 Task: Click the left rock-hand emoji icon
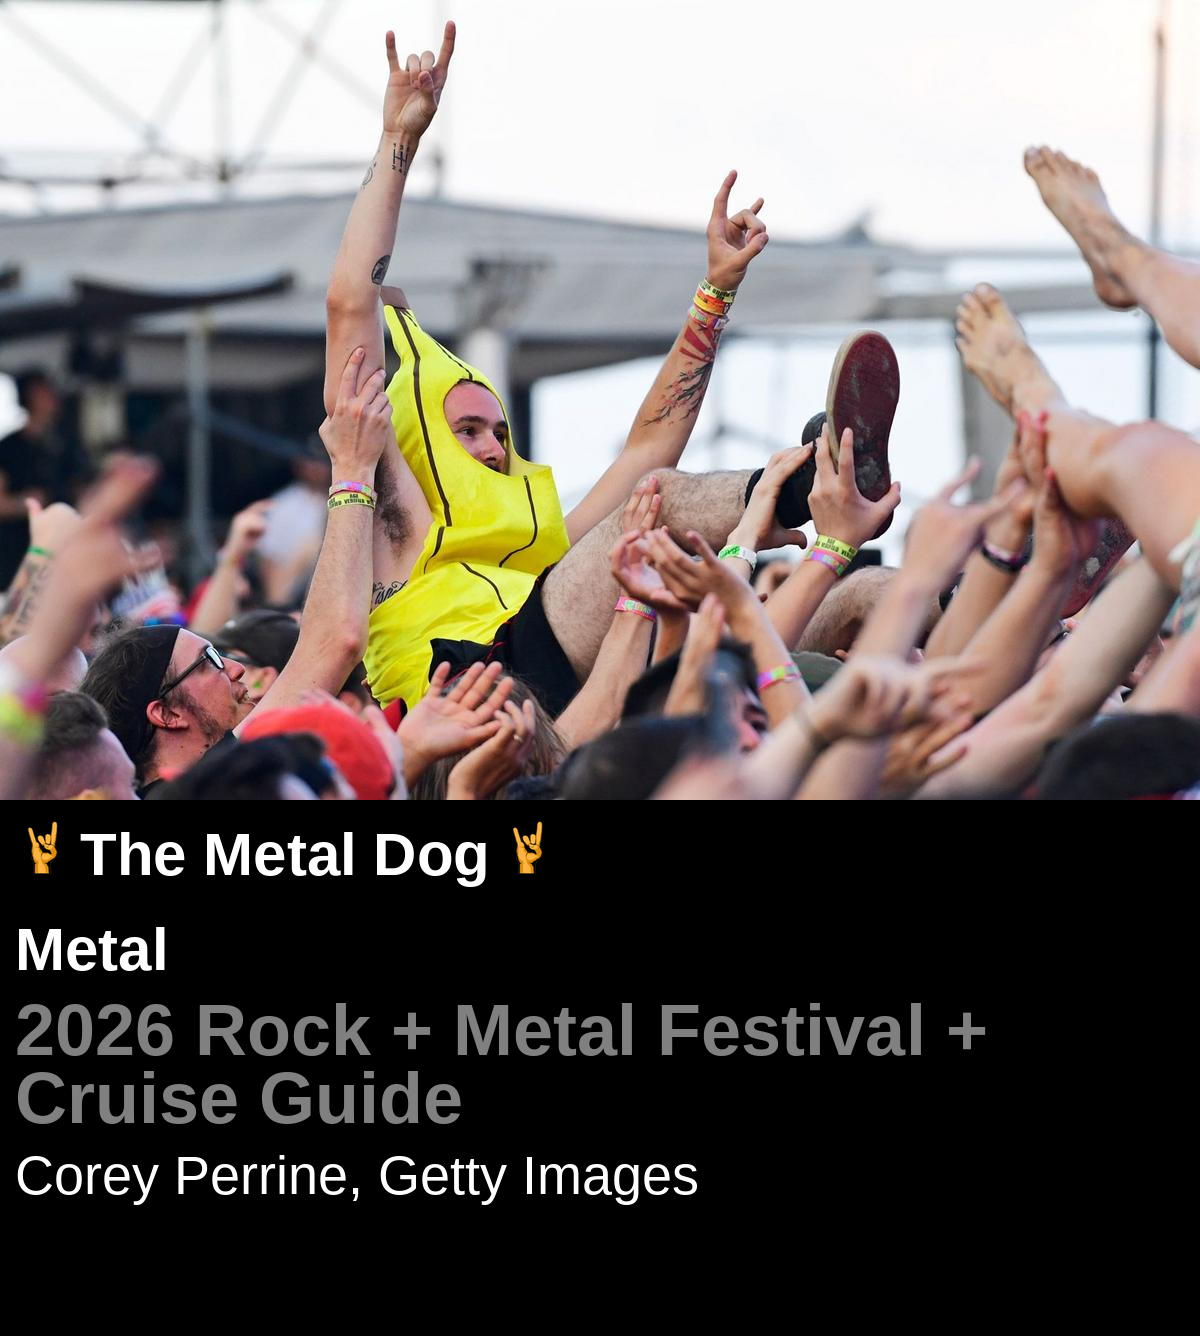pos(42,849)
